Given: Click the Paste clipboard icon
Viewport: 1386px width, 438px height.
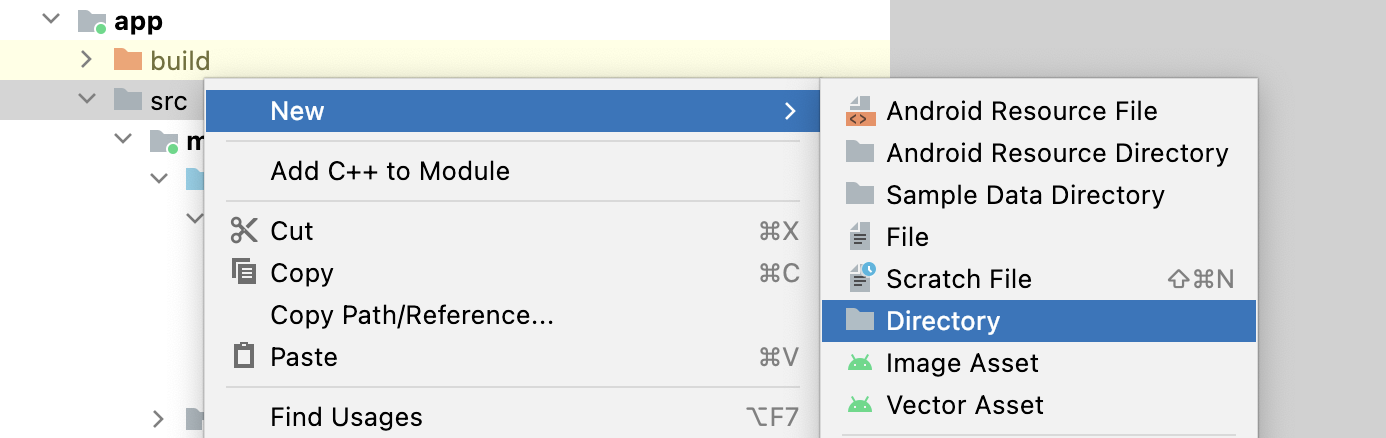Looking at the screenshot, I should tap(244, 356).
